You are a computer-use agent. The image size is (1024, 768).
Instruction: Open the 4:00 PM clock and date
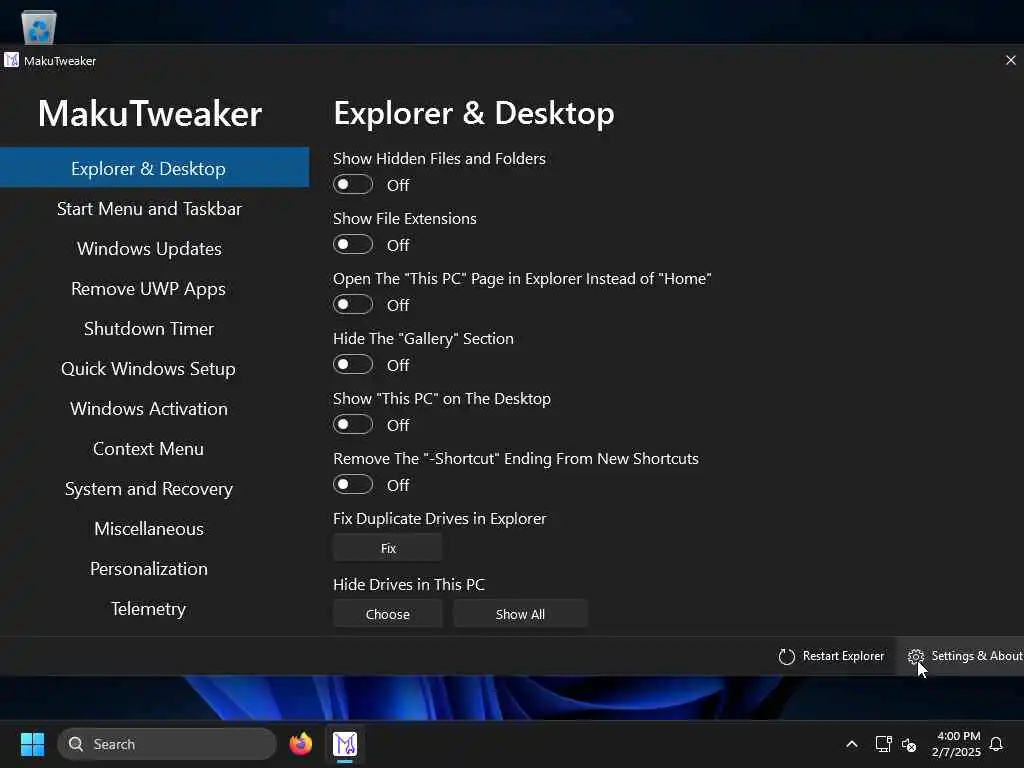(x=957, y=744)
